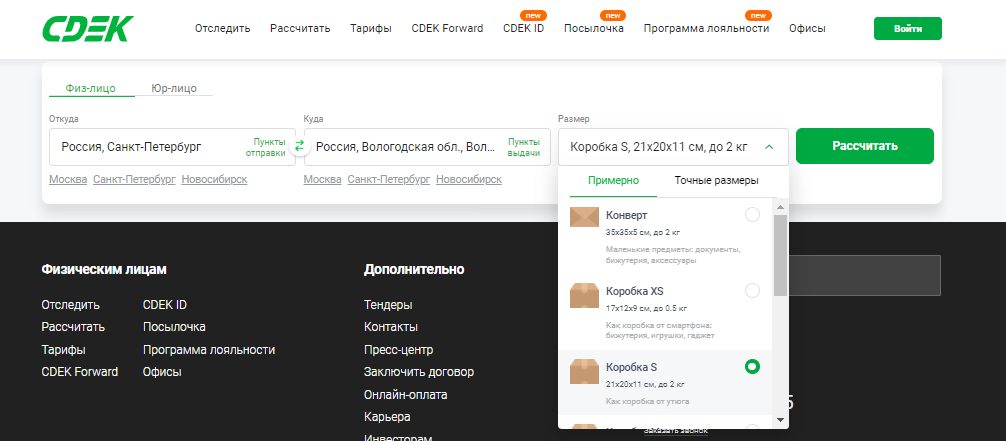1006x441 pixels.
Task: Click the CDEK logo
Action: [88, 28]
